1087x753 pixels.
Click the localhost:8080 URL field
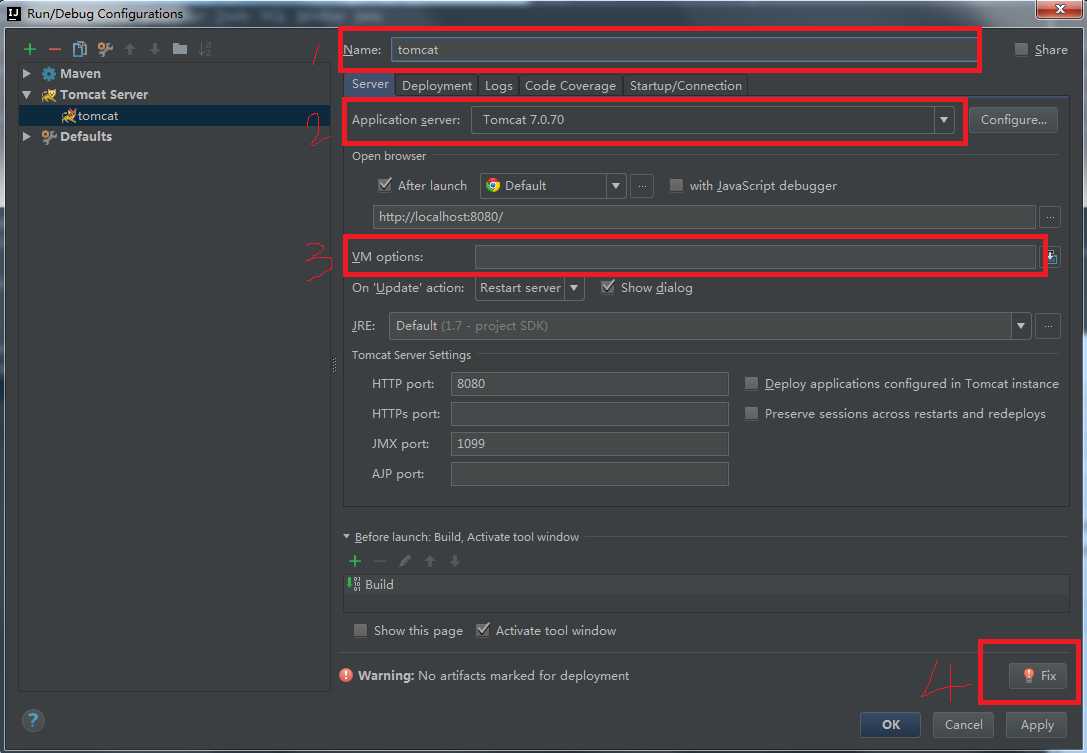pos(704,217)
